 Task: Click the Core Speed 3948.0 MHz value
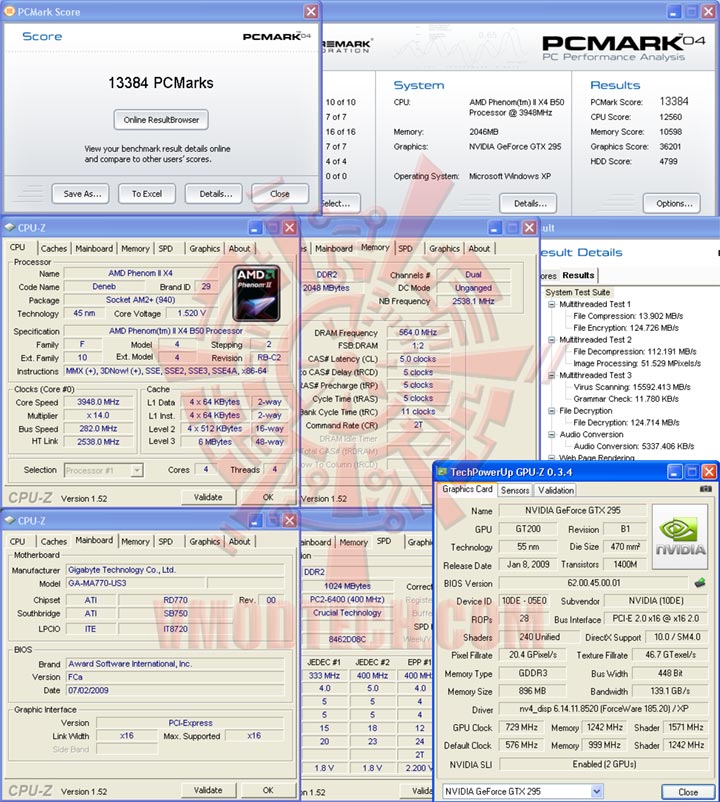click(x=98, y=402)
